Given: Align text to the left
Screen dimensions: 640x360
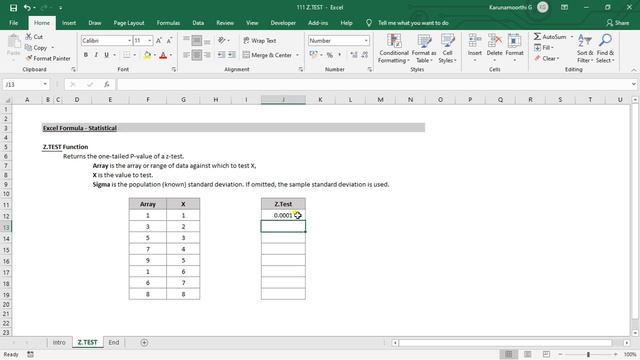Looking at the screenshot, I should [187, 55].
